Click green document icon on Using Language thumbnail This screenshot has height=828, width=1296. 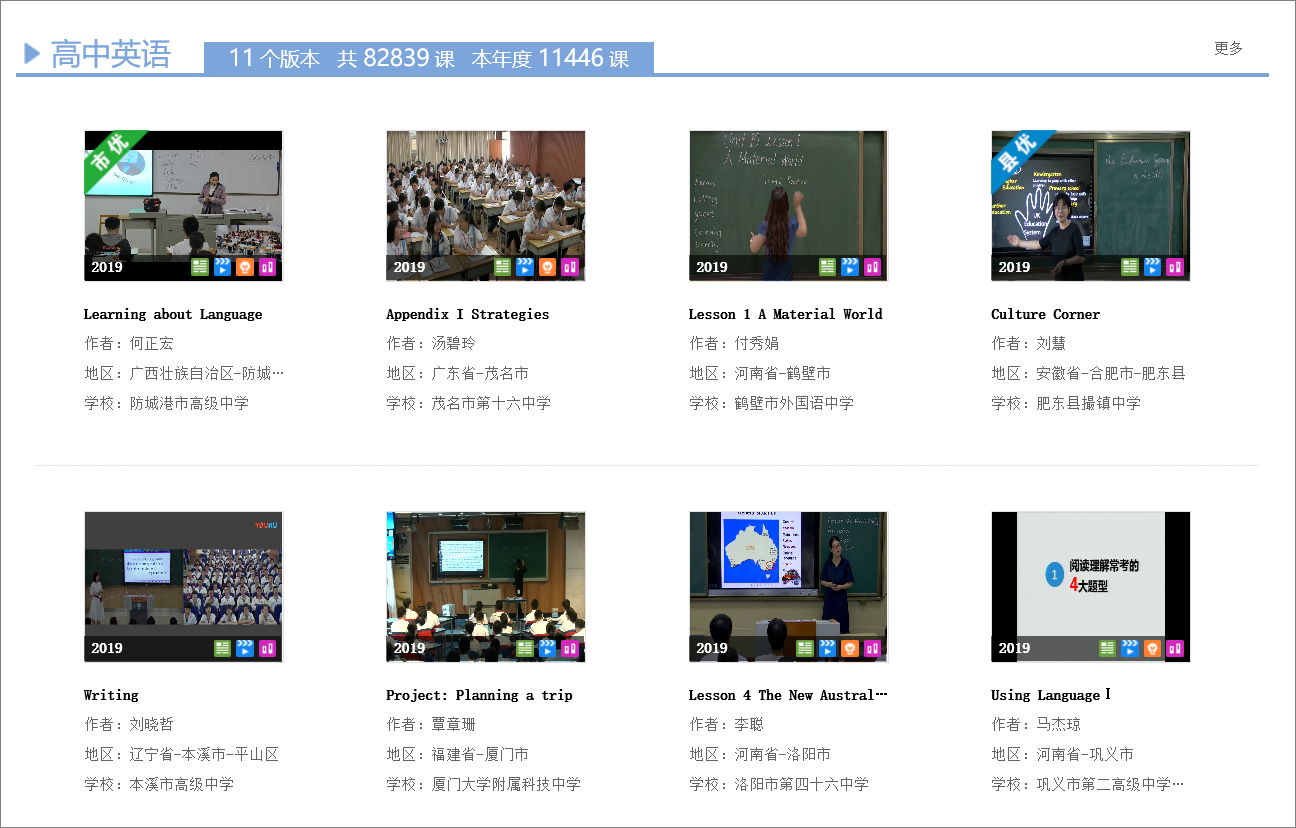[1107, 648]
